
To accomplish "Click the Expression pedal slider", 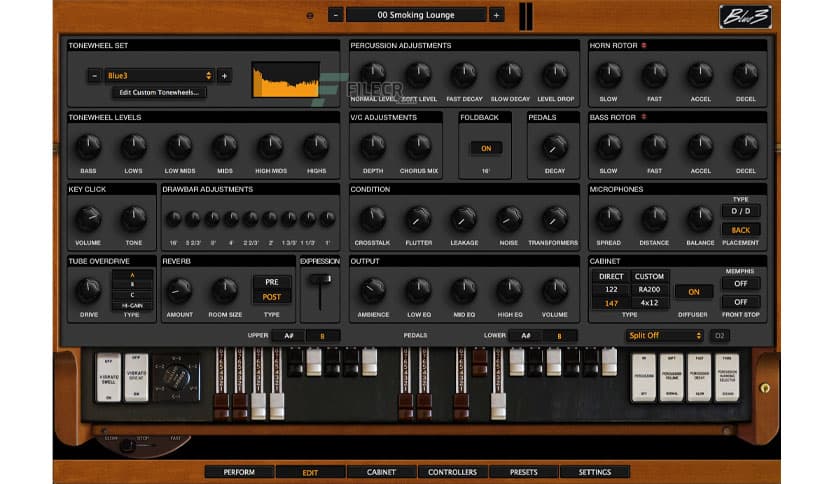I will [320, 280].
